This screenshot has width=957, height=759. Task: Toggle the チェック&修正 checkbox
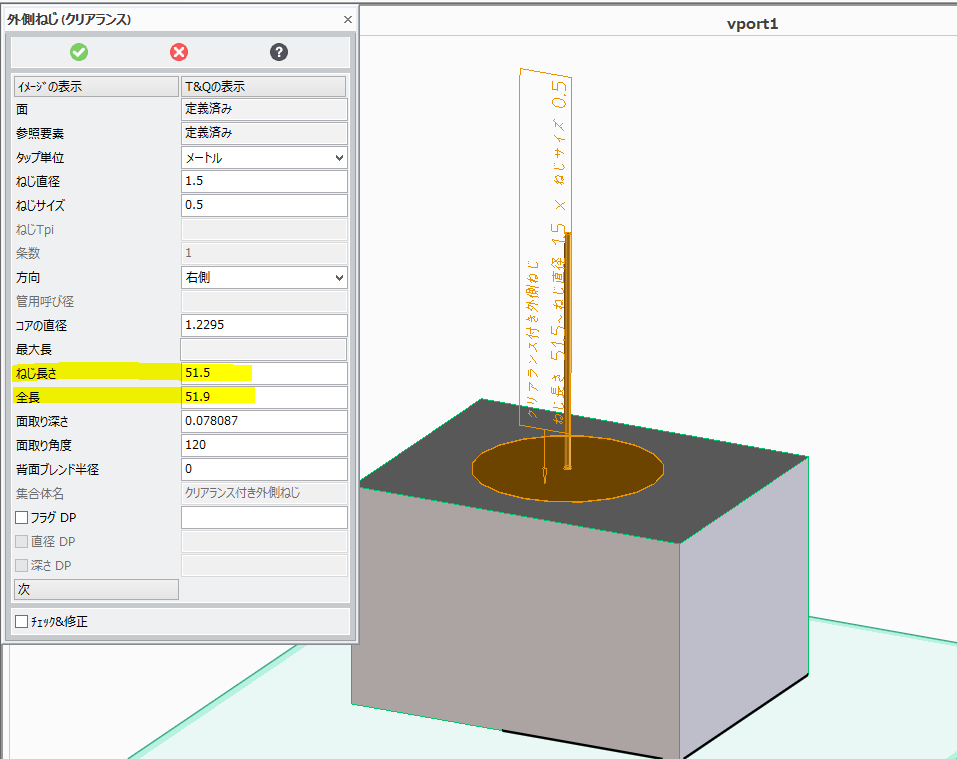click(x=22, y=622)
